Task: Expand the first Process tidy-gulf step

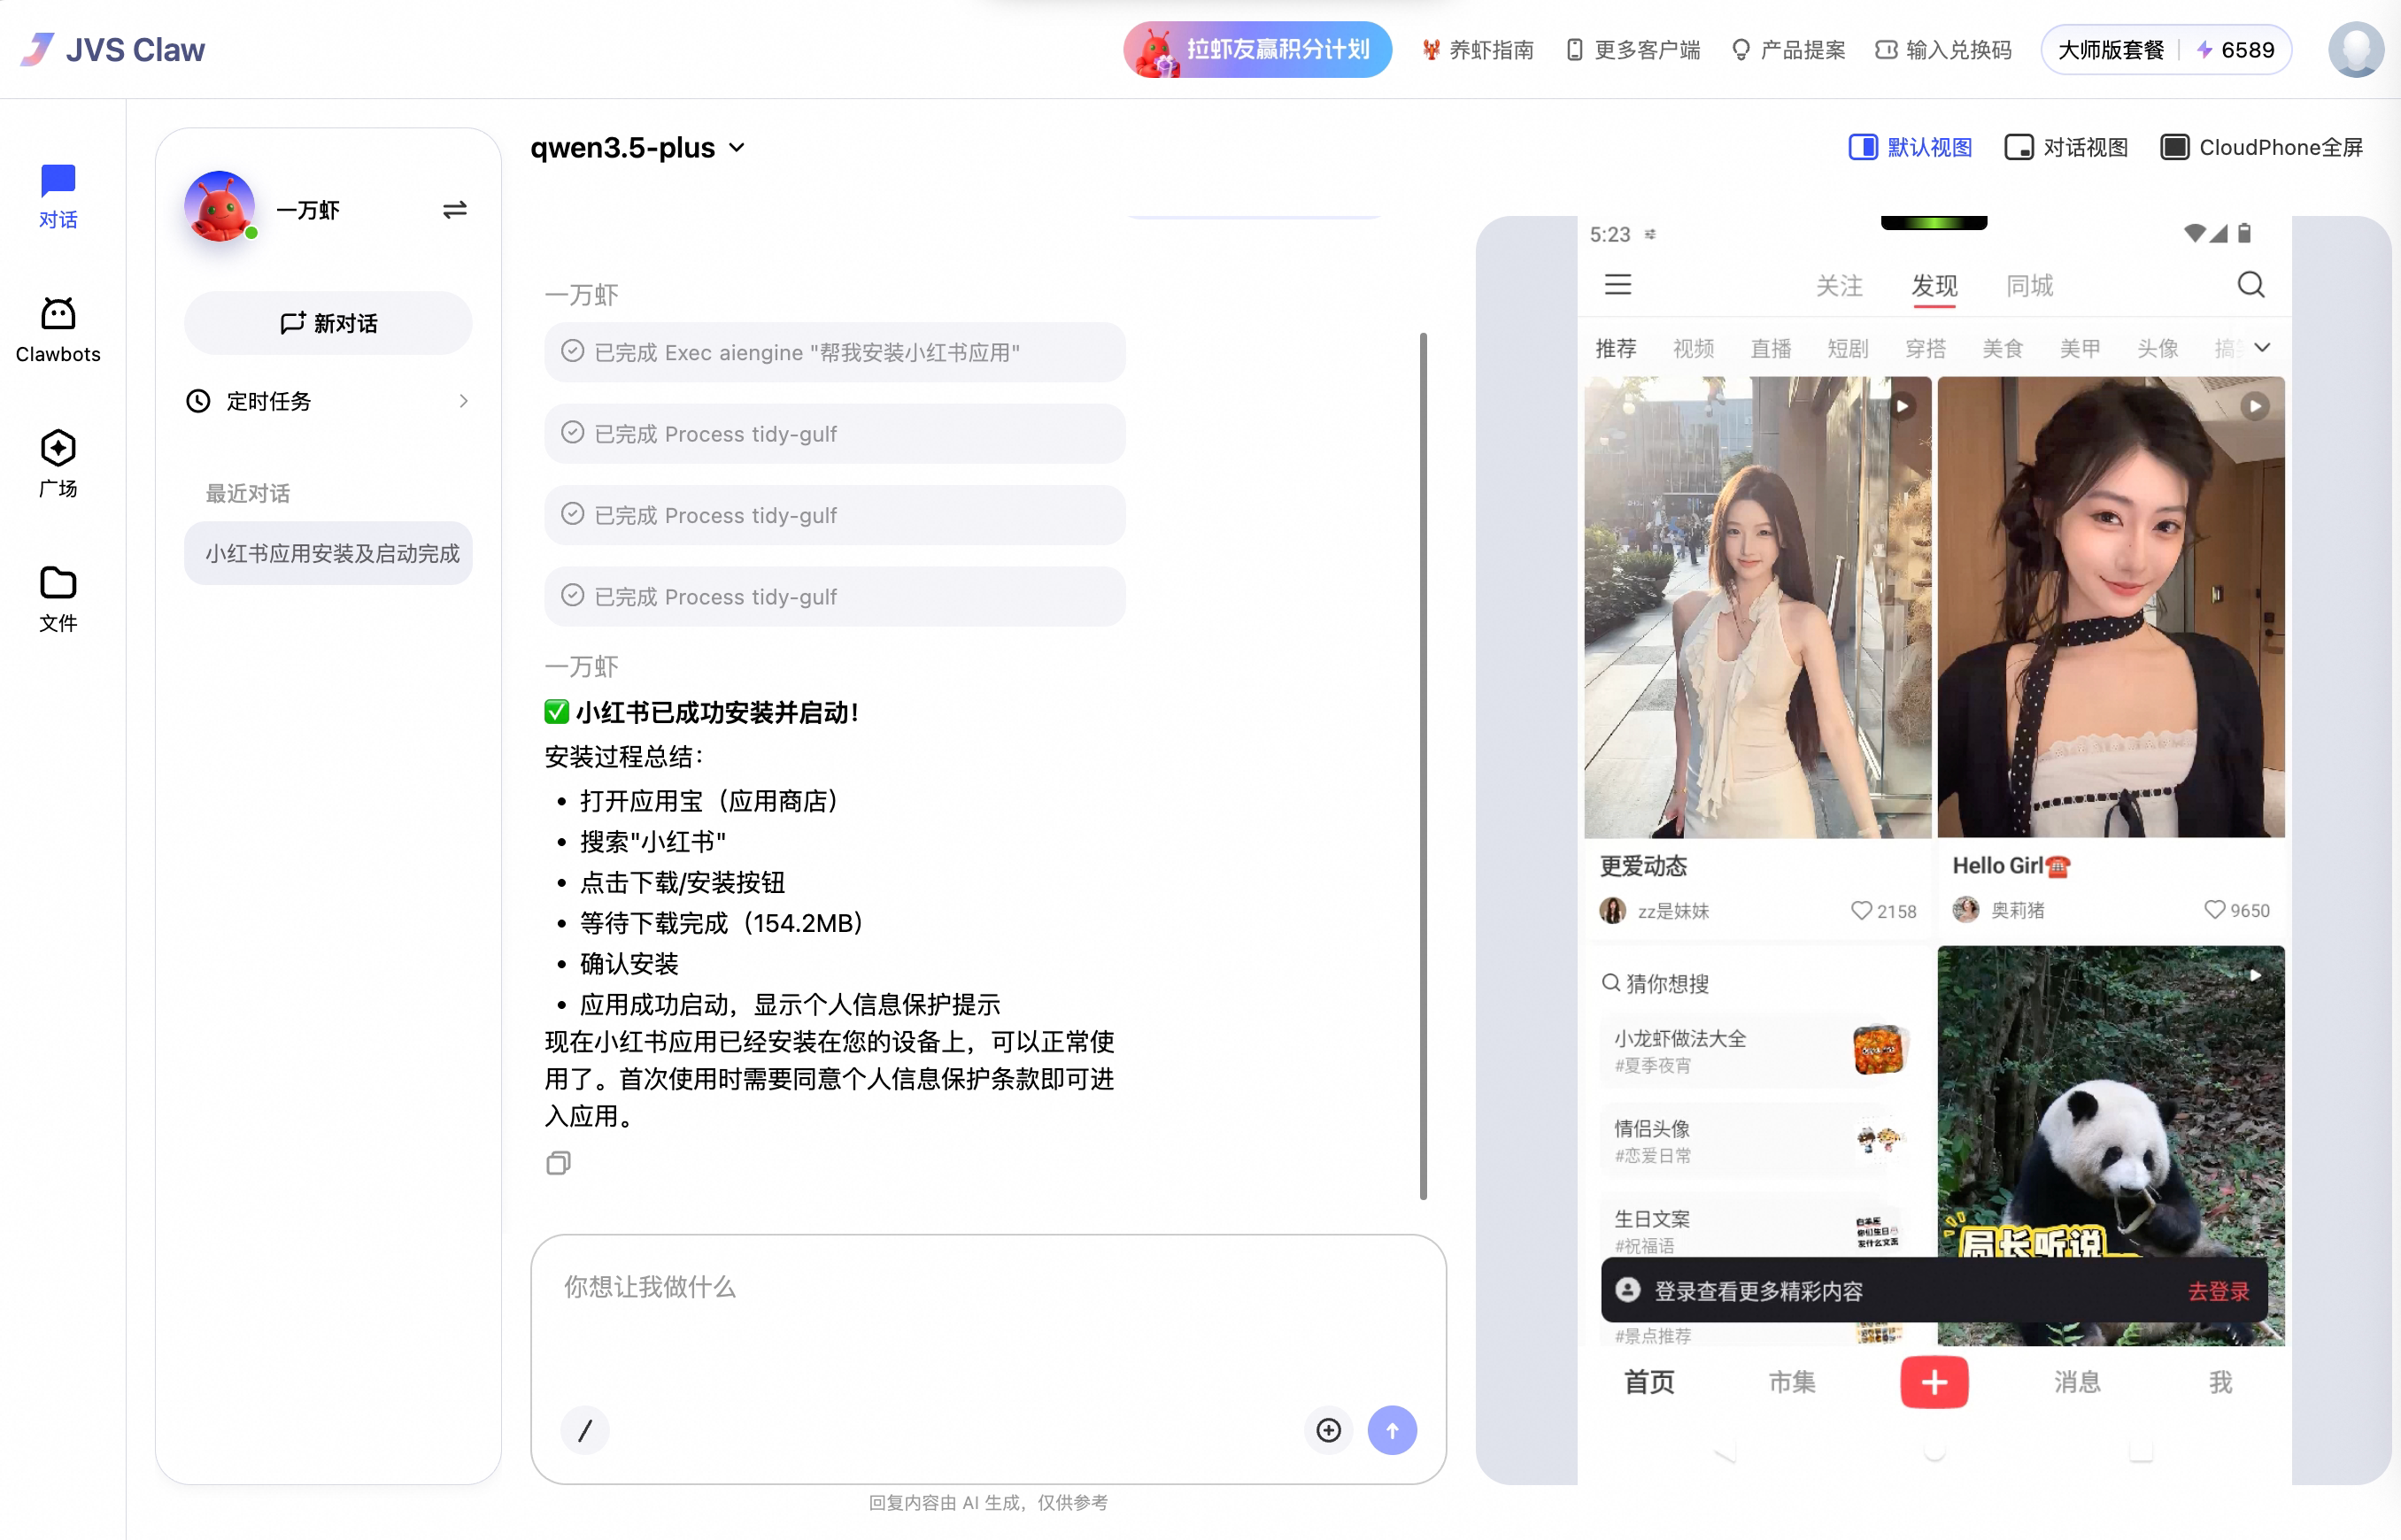Action: (834, 433)
